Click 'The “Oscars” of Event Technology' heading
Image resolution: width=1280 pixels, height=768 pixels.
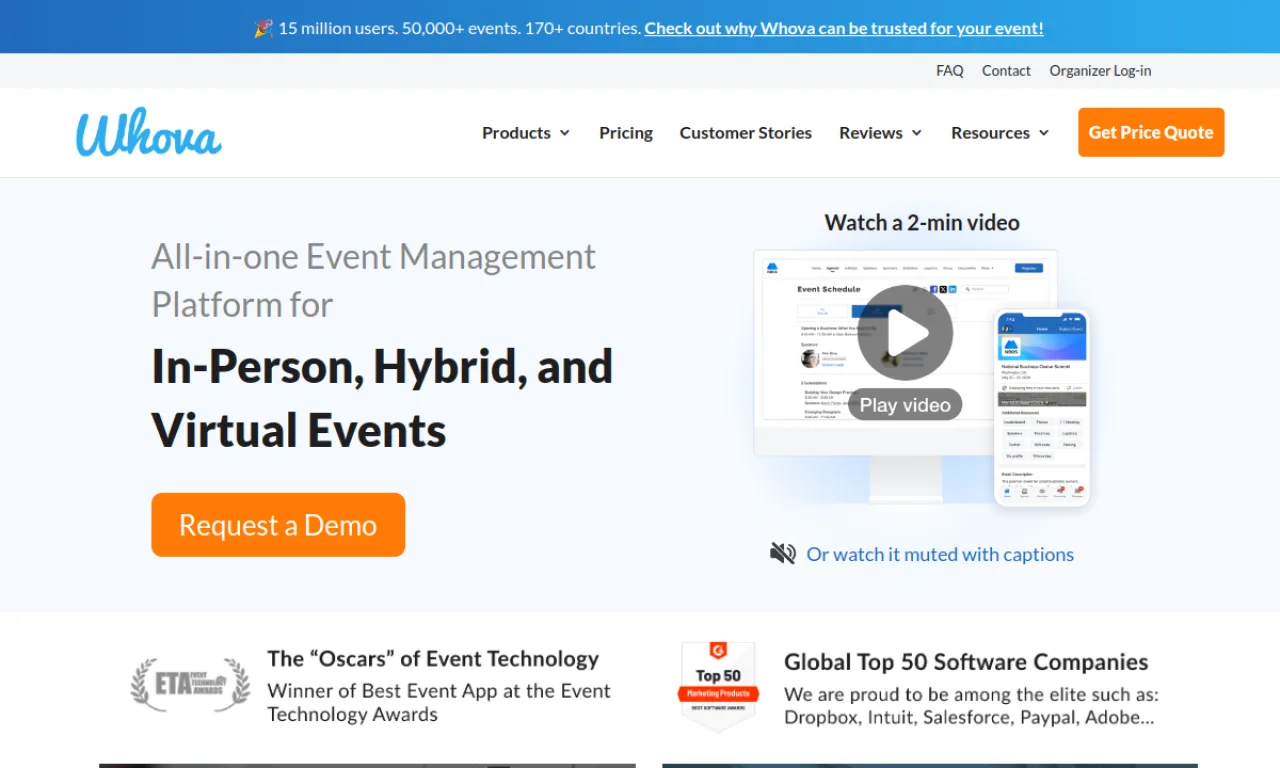click(433, 659)
